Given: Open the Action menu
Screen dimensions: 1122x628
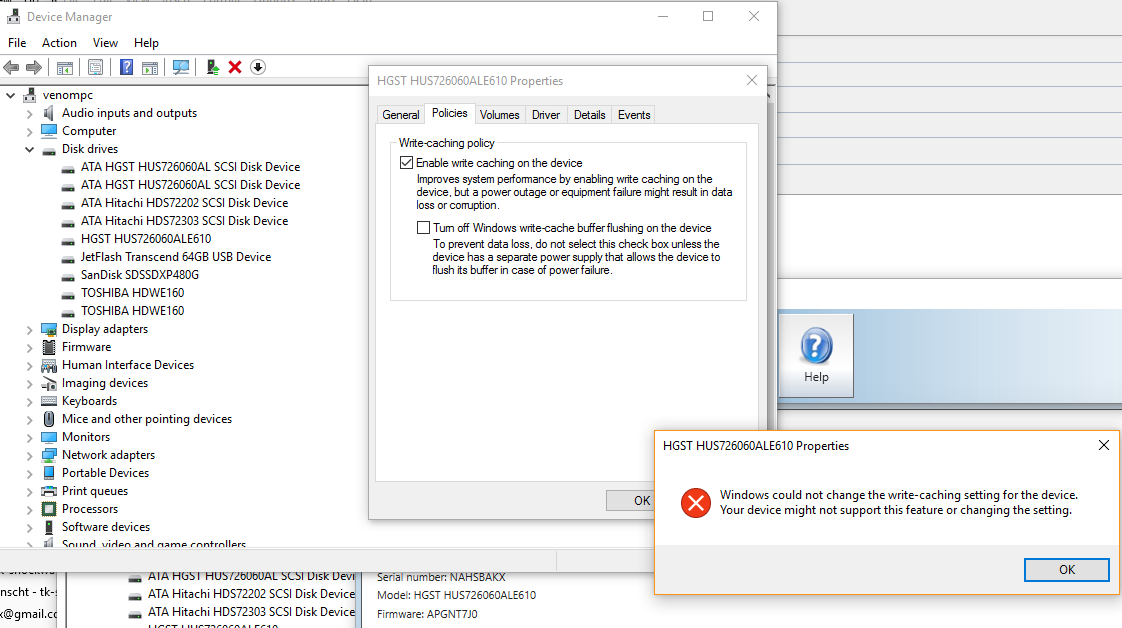Looking at the screenshot, I should (59, 43).
